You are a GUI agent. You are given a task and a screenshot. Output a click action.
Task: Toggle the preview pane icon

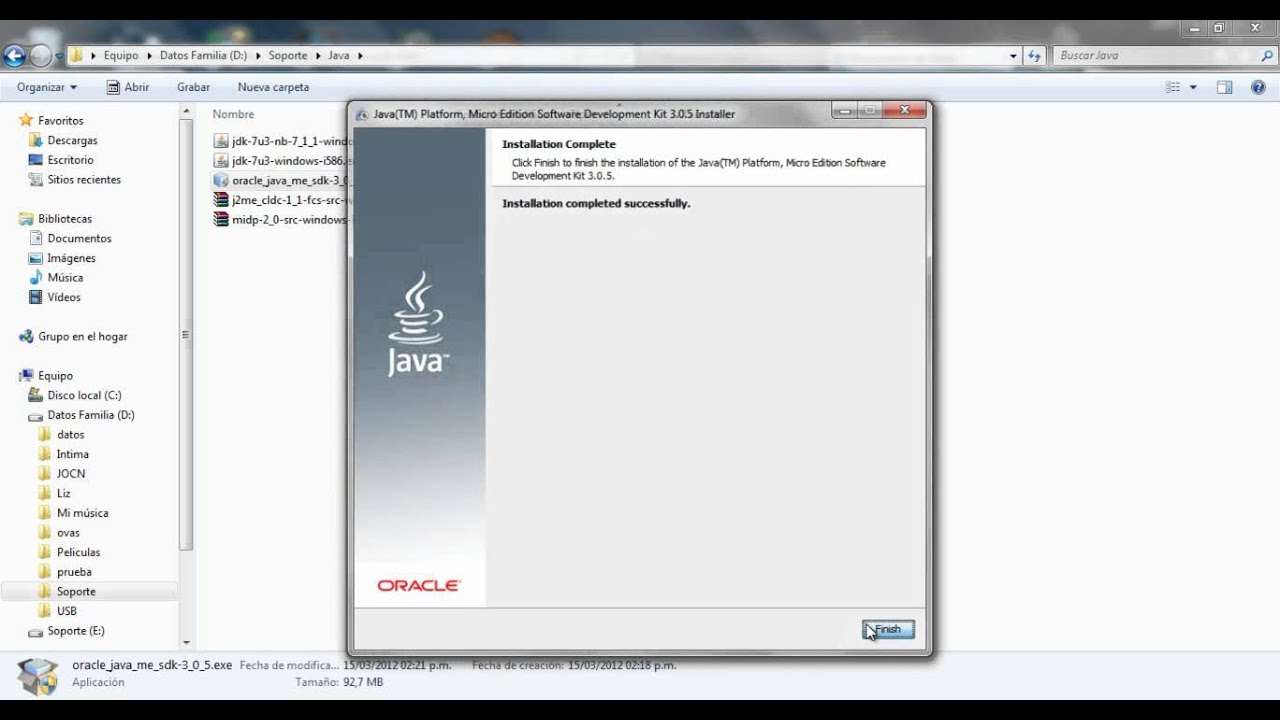click(x=1224, y=87)
